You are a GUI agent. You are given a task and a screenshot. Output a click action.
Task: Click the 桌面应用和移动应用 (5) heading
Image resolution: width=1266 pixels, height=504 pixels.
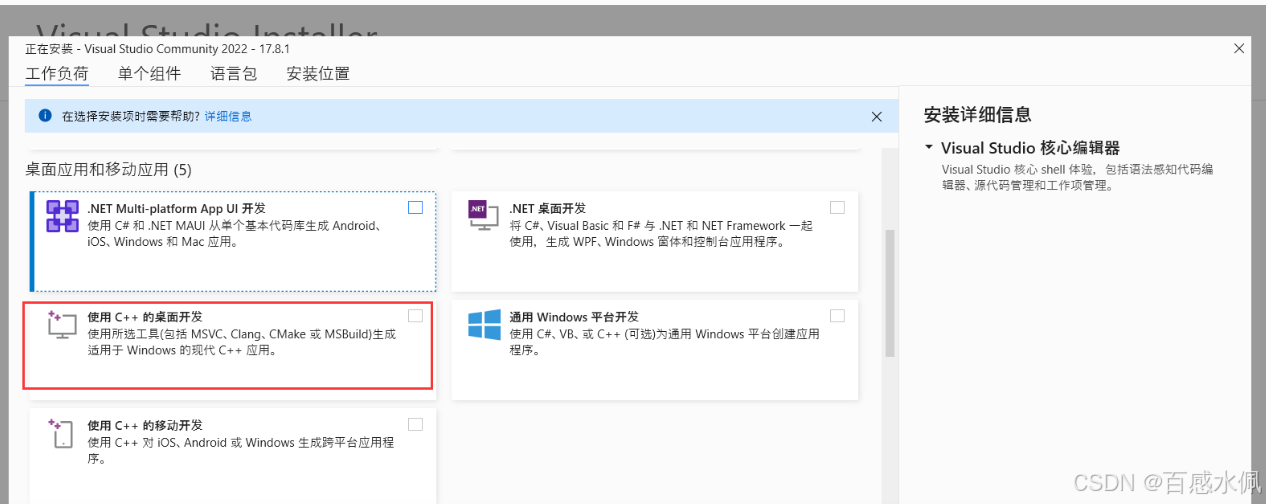tap(108, 170)
